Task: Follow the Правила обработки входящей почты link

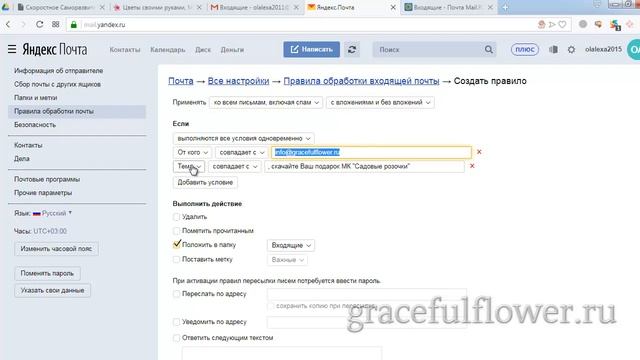Action: tap(361, 81)
